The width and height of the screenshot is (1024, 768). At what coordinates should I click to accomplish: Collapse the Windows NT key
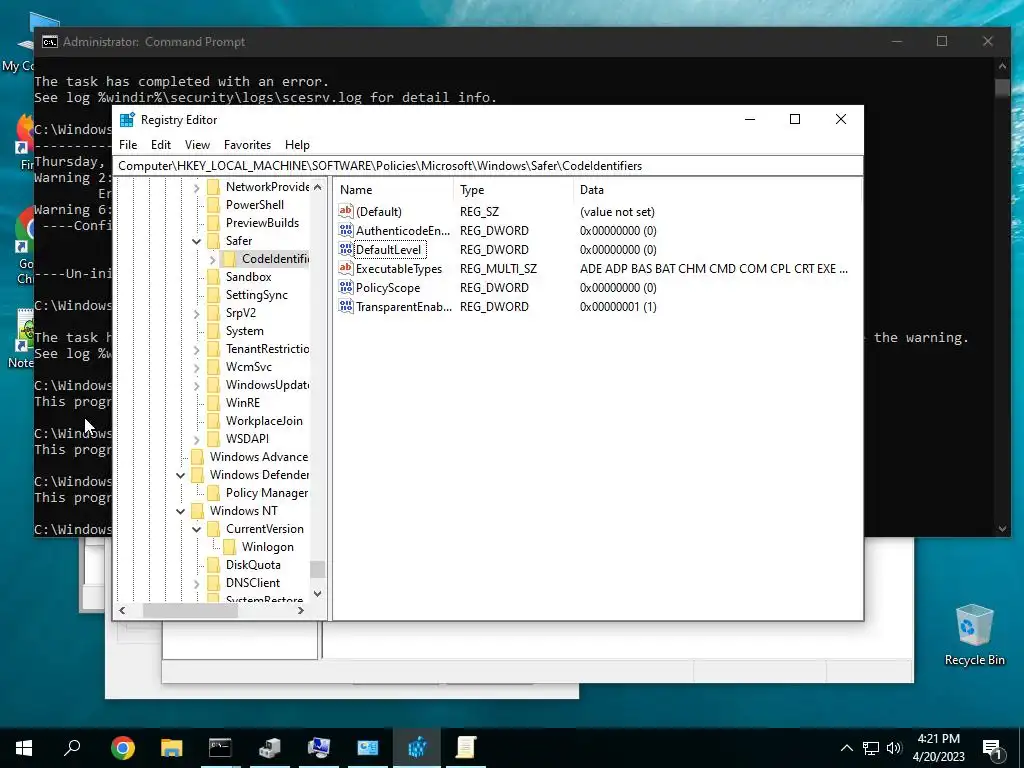[x=181, y=511]
